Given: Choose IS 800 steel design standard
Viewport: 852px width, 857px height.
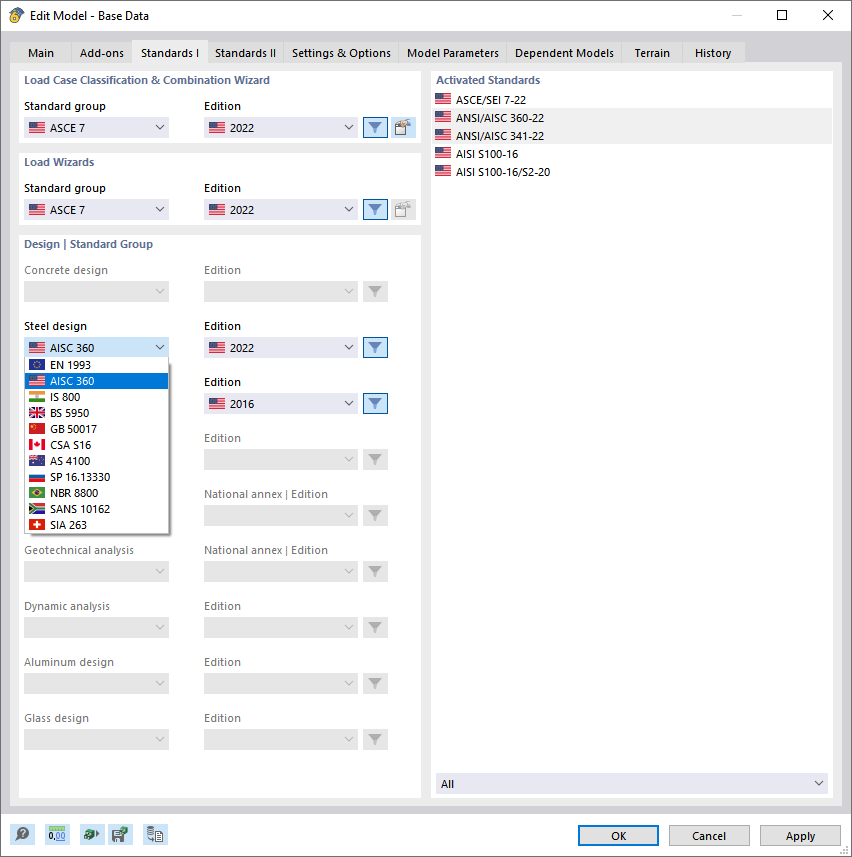Looking at the screenshot, I should [97, 397].
